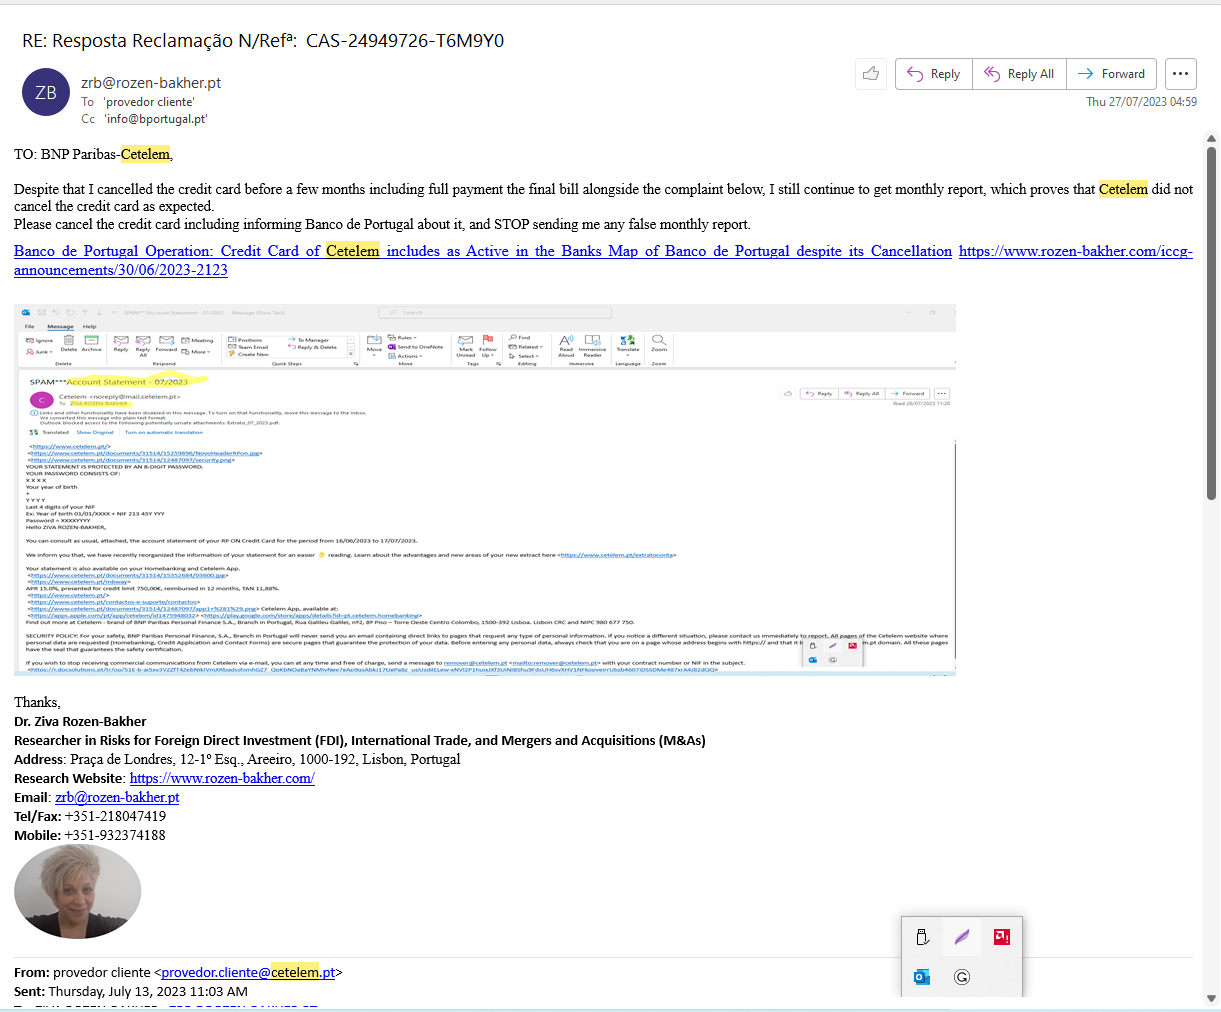Click recipient 'provedor cliente' on the To line

click(x=149, y=102)
